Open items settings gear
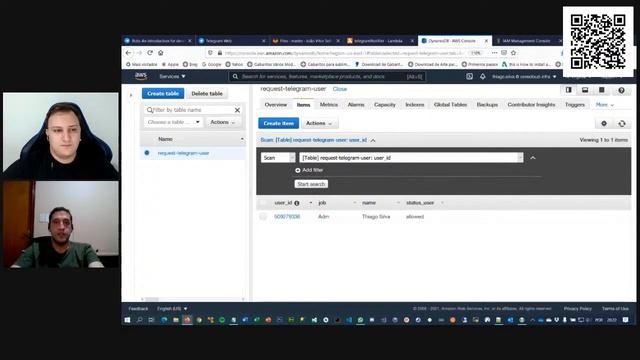The image size is (640, 360). click(x=604, y=123)
